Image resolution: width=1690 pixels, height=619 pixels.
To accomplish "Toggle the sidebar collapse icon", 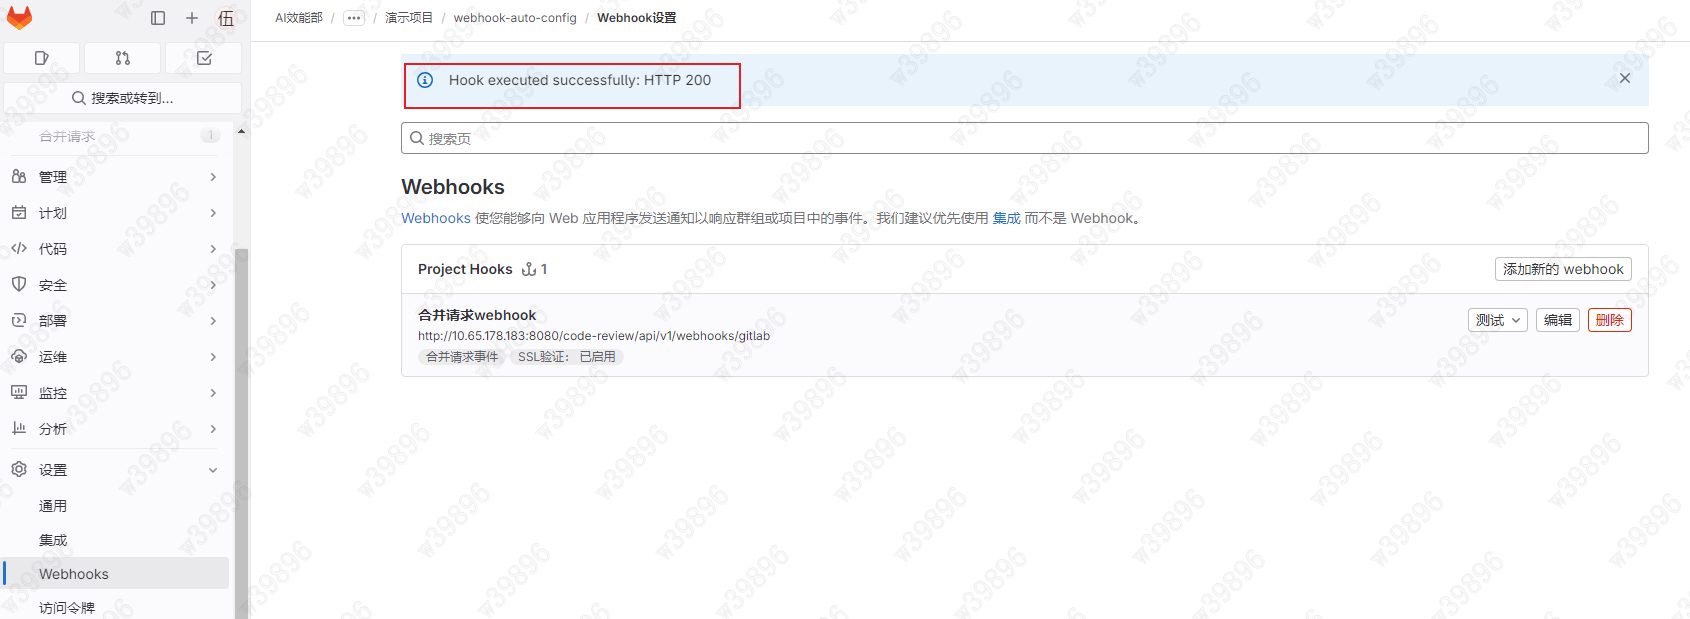I will click(158, 18).
